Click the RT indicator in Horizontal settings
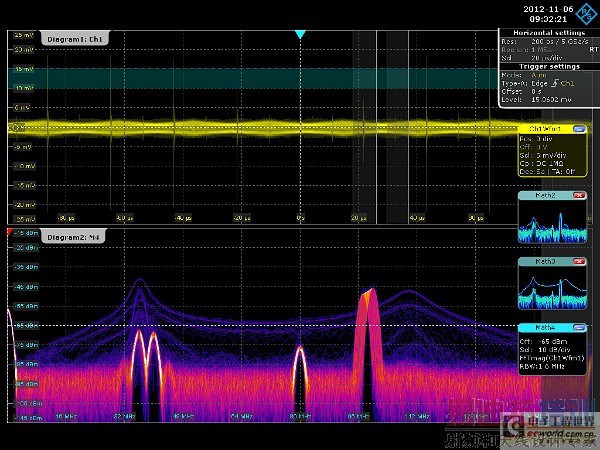The width and height of the screenshot is (600, 450). pos(593,50)
